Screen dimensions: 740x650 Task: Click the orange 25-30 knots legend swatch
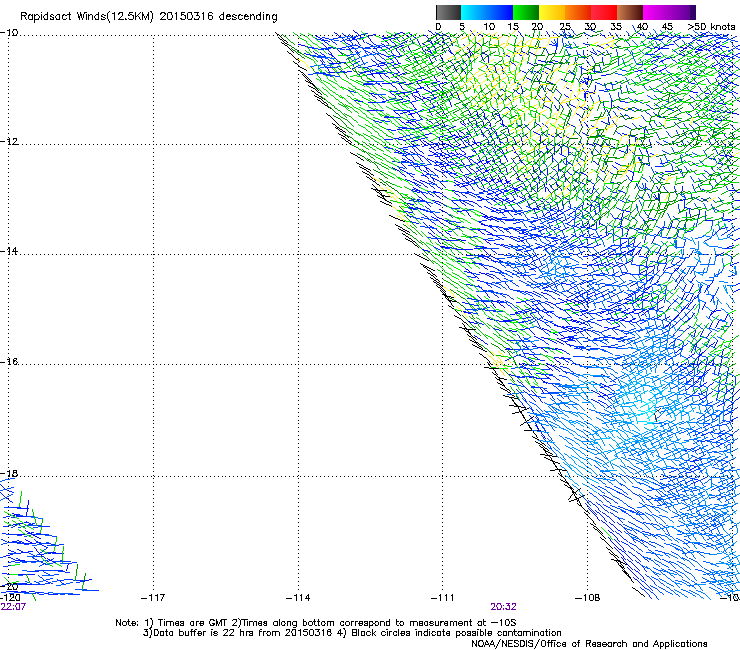point(578,12)
